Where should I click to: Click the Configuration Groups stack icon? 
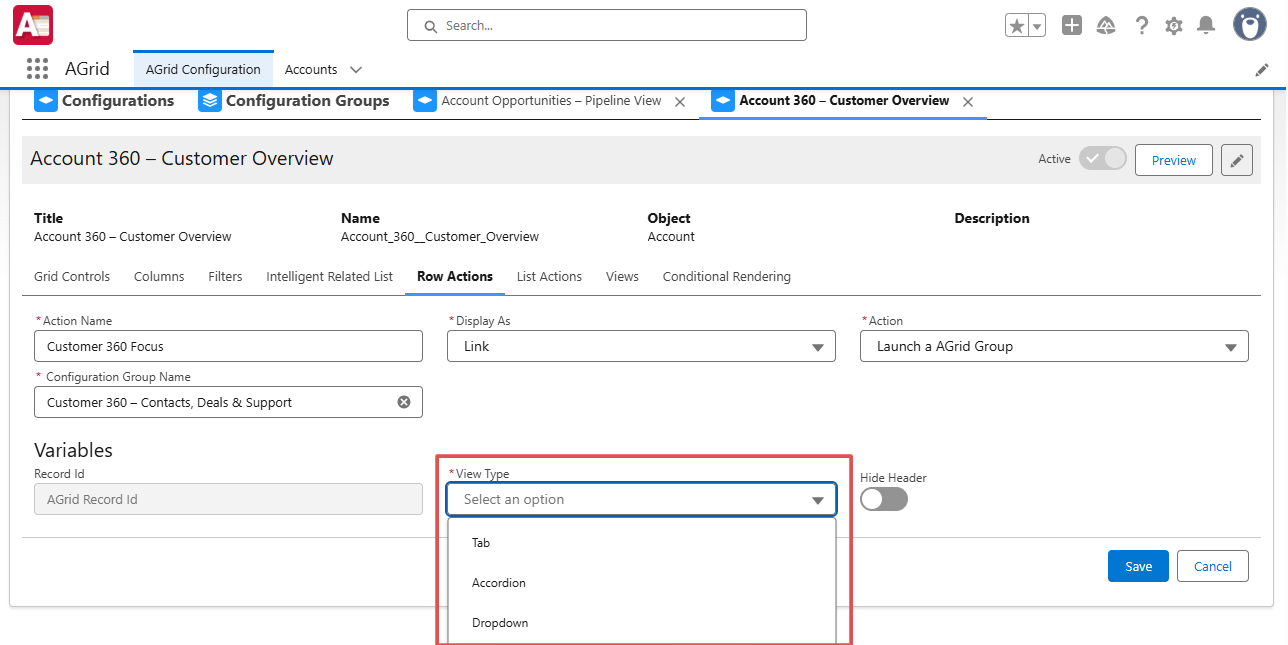coord(210,101)
